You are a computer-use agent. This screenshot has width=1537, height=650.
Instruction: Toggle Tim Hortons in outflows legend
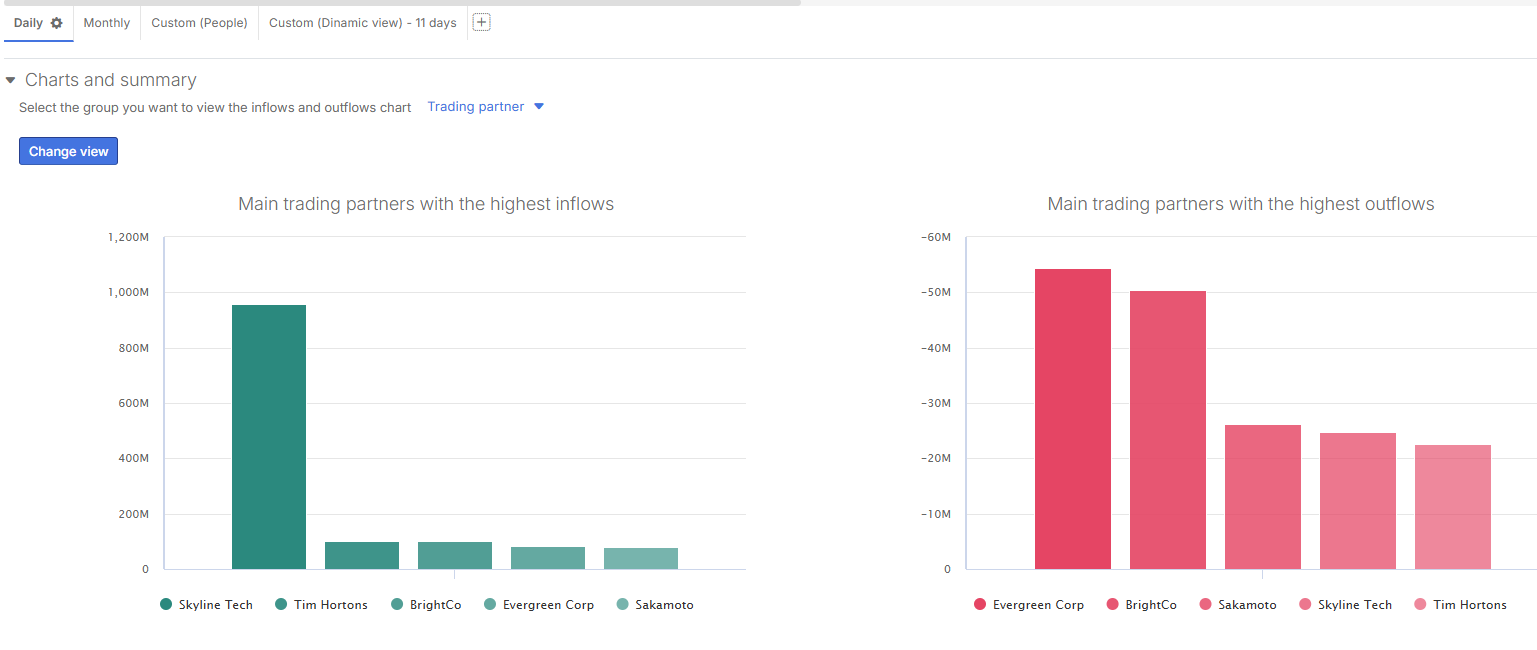pyautogui.click(x=1469, y=605)
